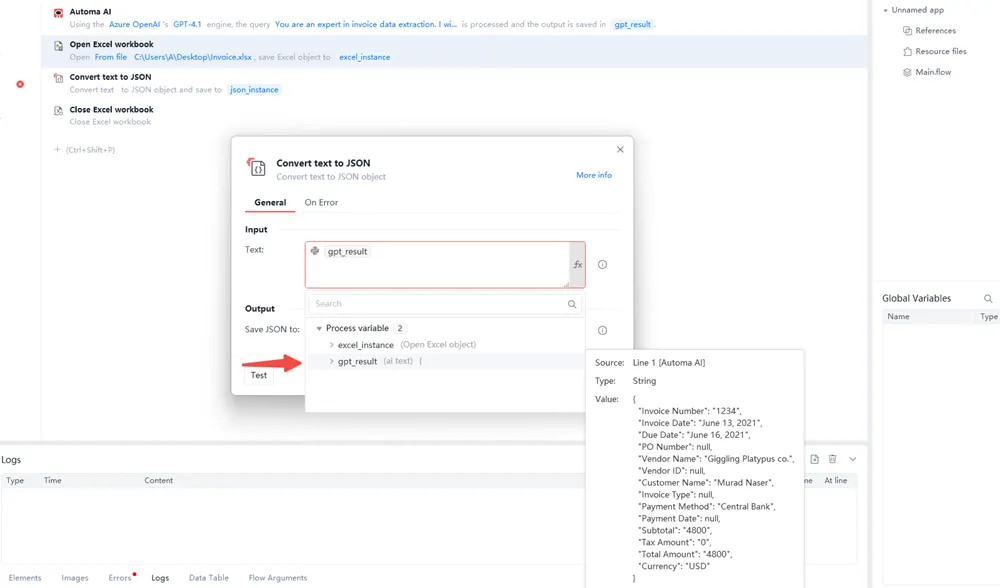Click the Close Excel workbook step icon
This screenshot has height=588, width=1000.
coord(58,110)
